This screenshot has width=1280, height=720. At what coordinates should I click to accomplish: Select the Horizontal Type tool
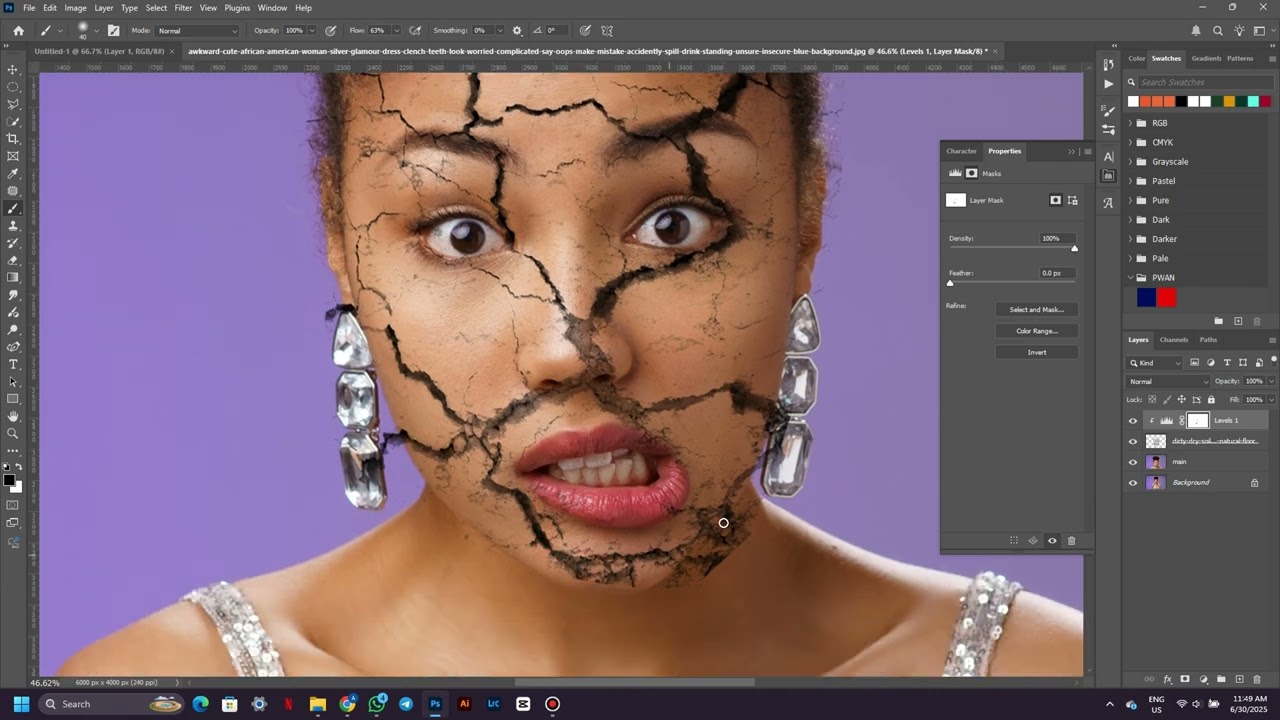pyautogui.click(x=13, y=364)
